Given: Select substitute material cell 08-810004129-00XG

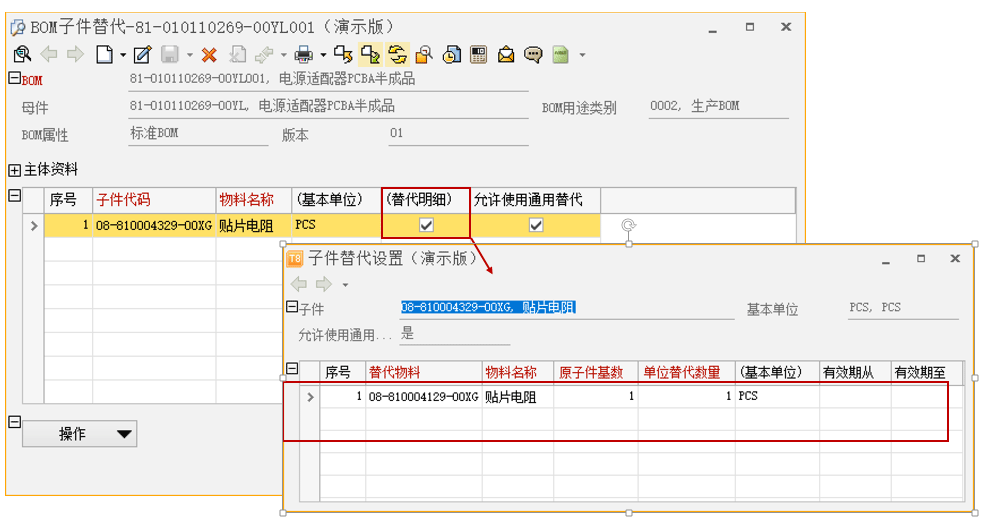Looking at the screenshot, I should (423, 397).
